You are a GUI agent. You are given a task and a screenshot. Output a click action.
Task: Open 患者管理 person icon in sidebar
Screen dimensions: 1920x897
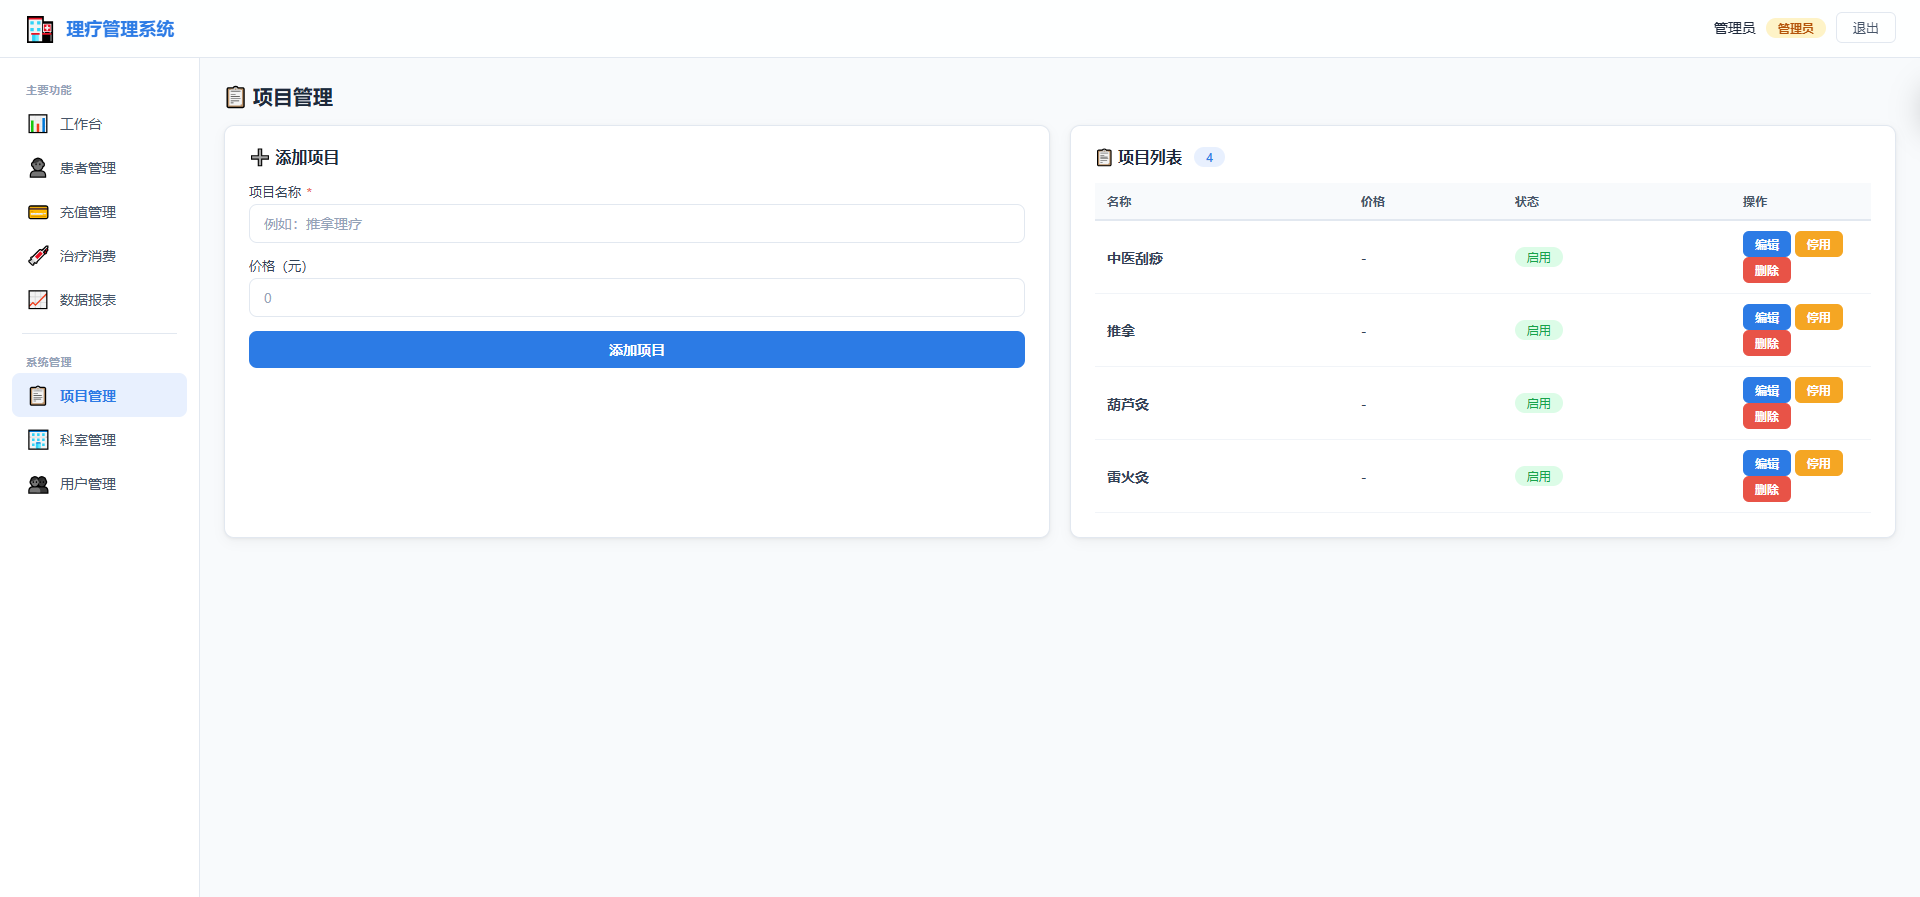pos(38,168)
